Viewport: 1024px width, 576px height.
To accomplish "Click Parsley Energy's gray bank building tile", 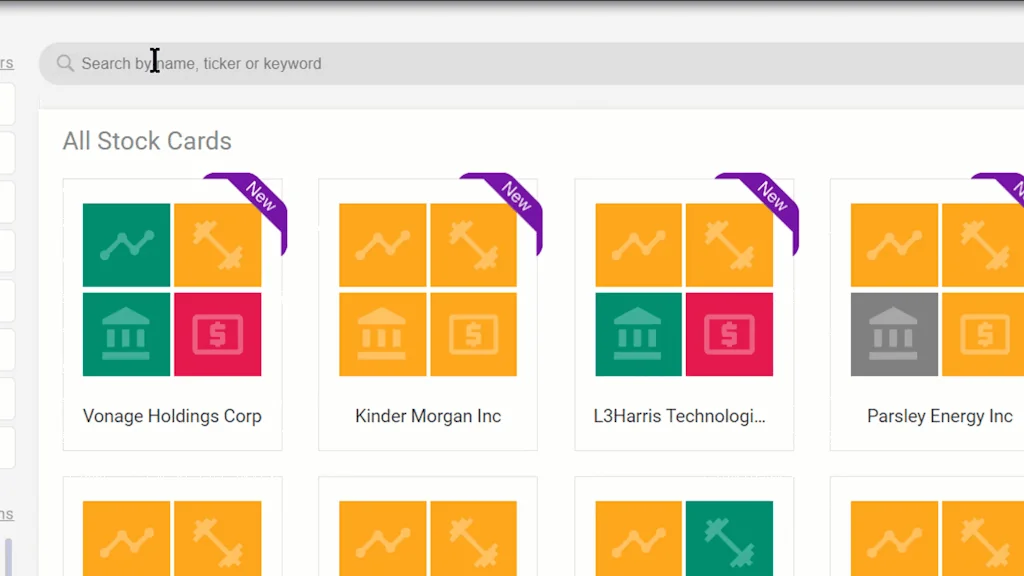I will click(x=894, y=334).
